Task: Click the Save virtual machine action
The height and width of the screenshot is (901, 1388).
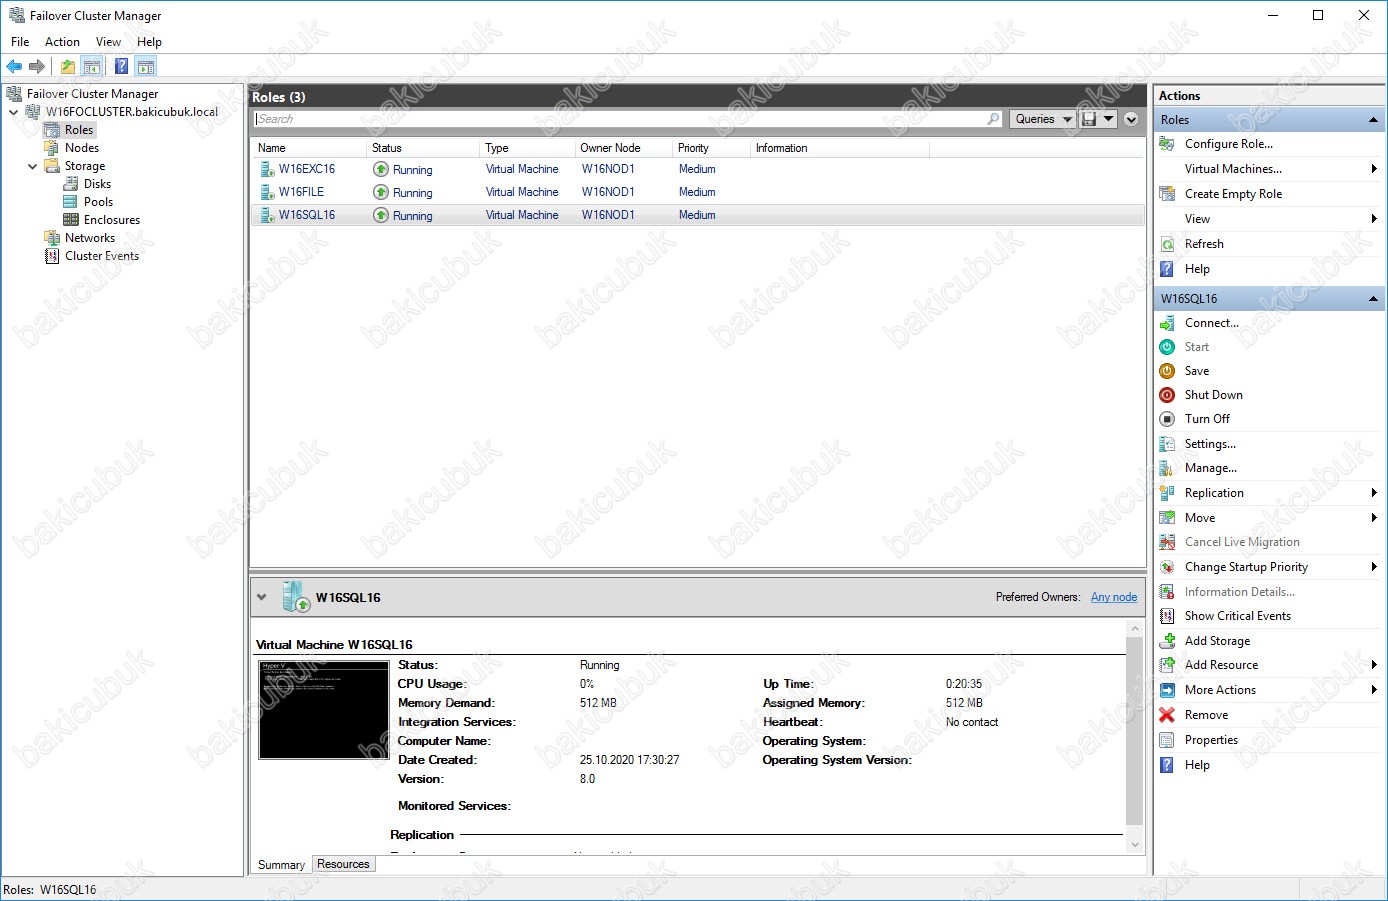Action: point(1196,371)
